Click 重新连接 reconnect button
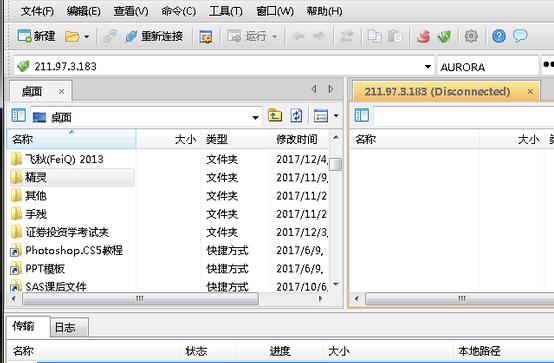The height and width of the screenshot is (363, 554). coord(154,36)
